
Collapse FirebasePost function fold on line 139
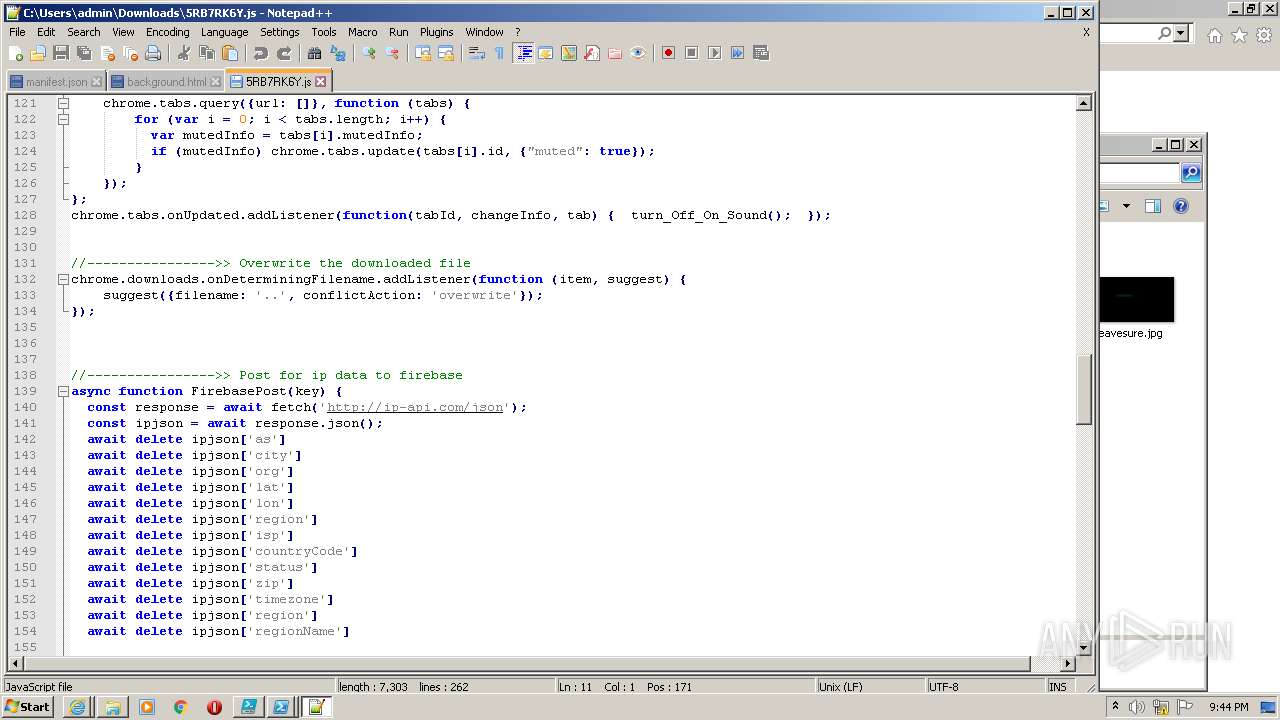63,391
